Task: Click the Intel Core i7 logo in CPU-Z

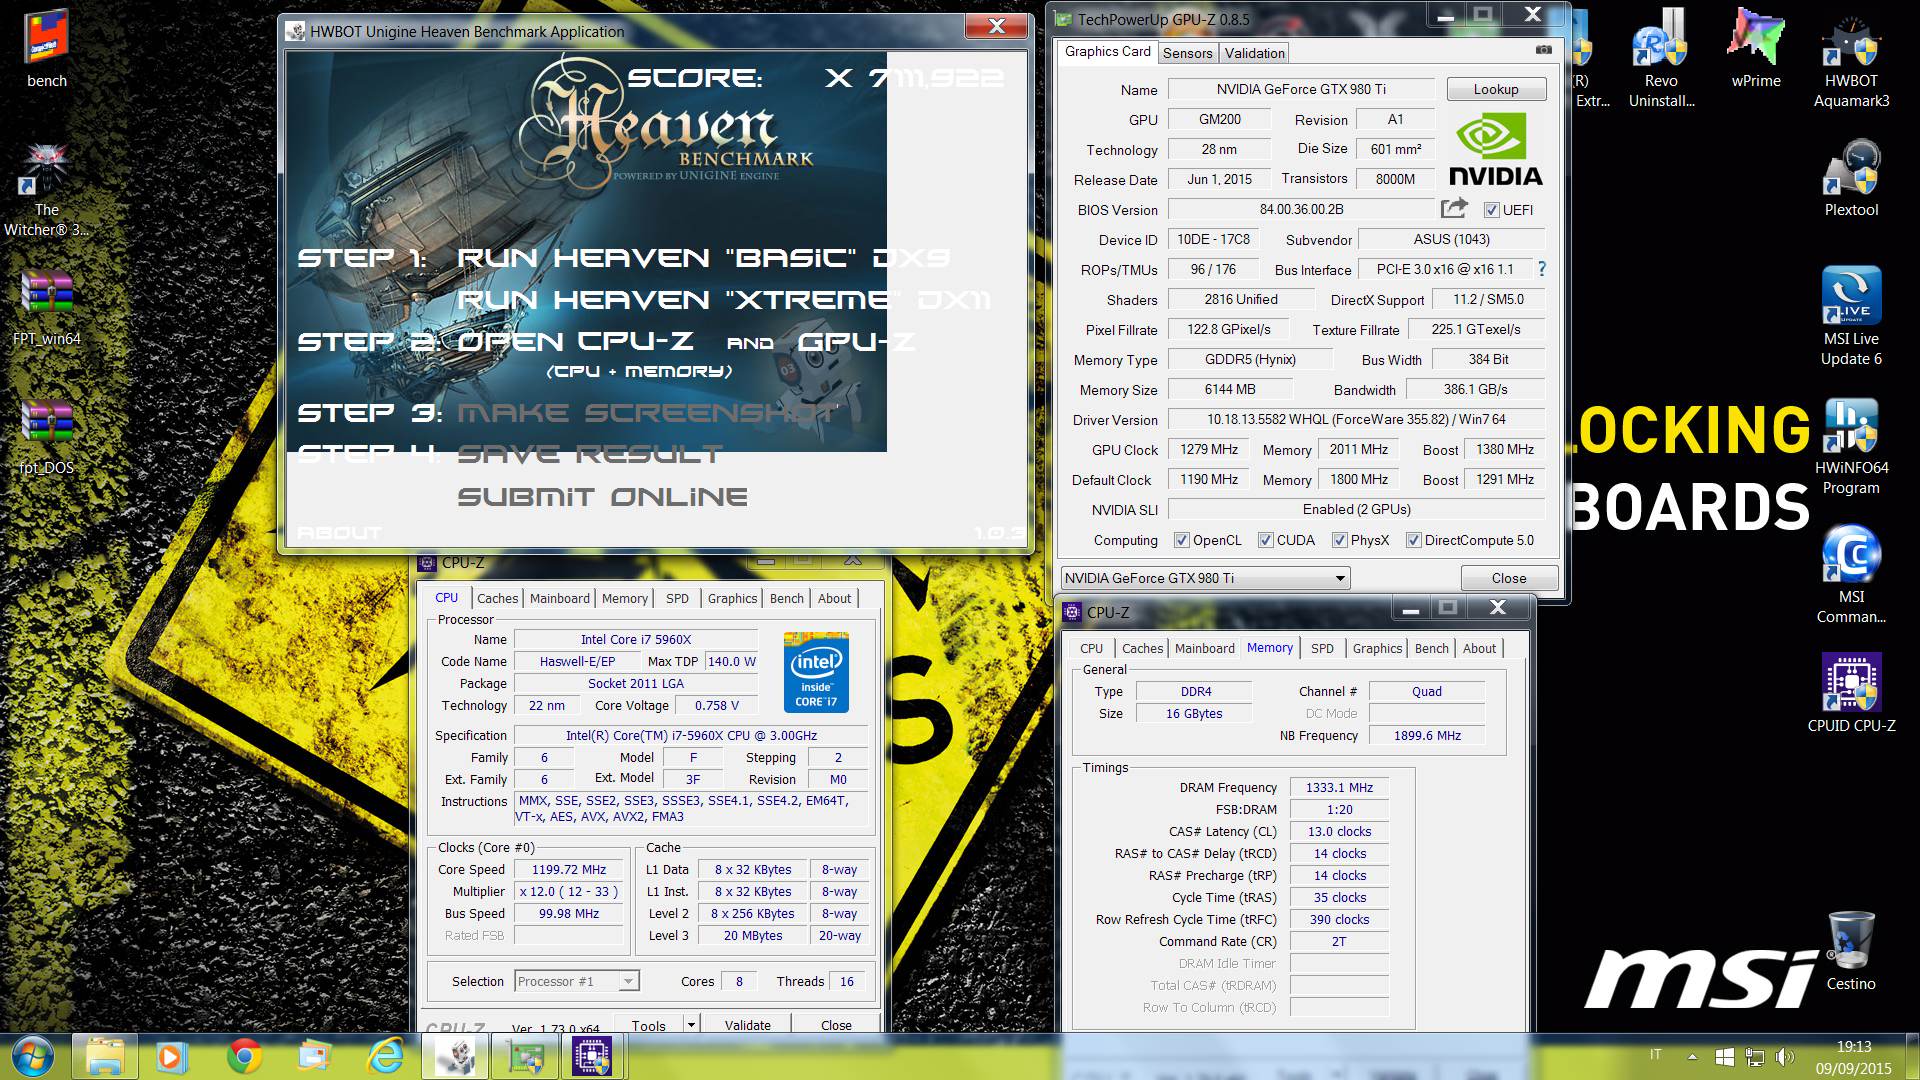Action: [x=816, y=672]
